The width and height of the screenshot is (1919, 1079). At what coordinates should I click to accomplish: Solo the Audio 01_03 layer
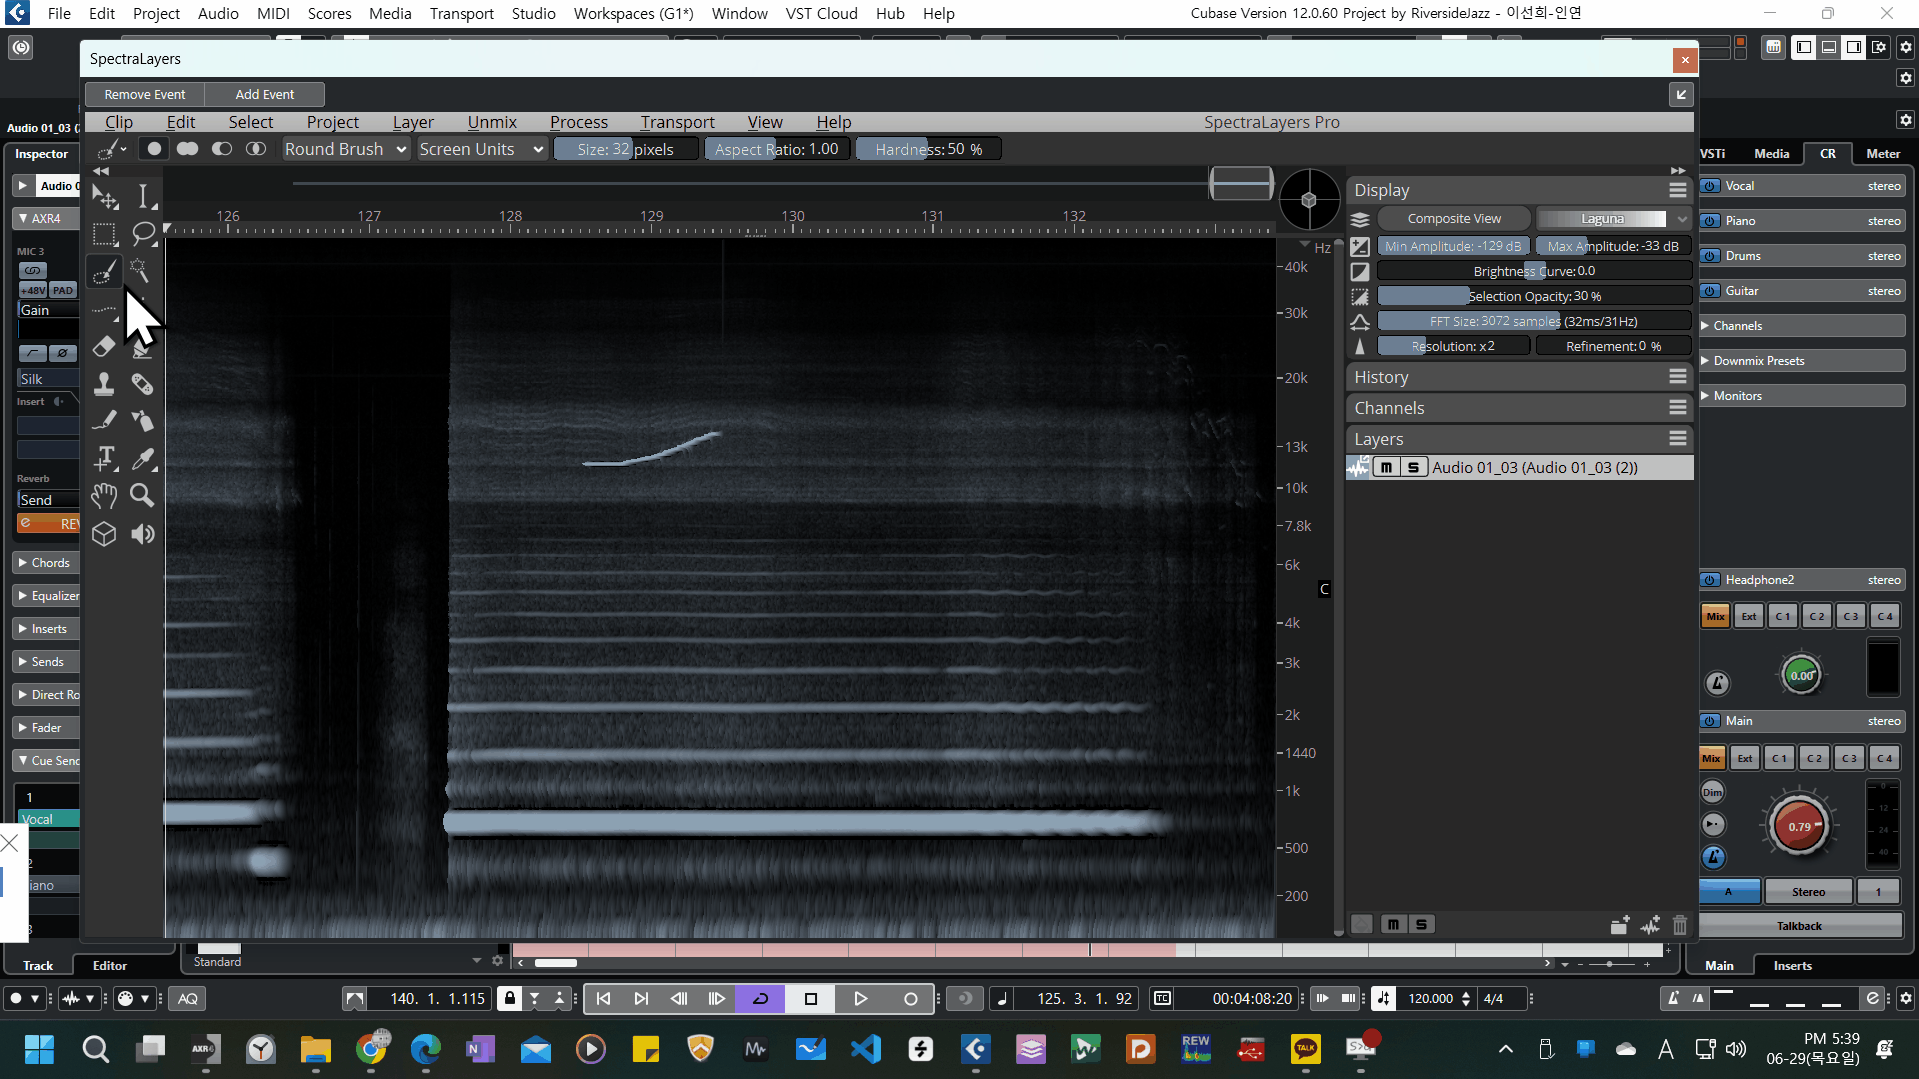[1413, 467]
